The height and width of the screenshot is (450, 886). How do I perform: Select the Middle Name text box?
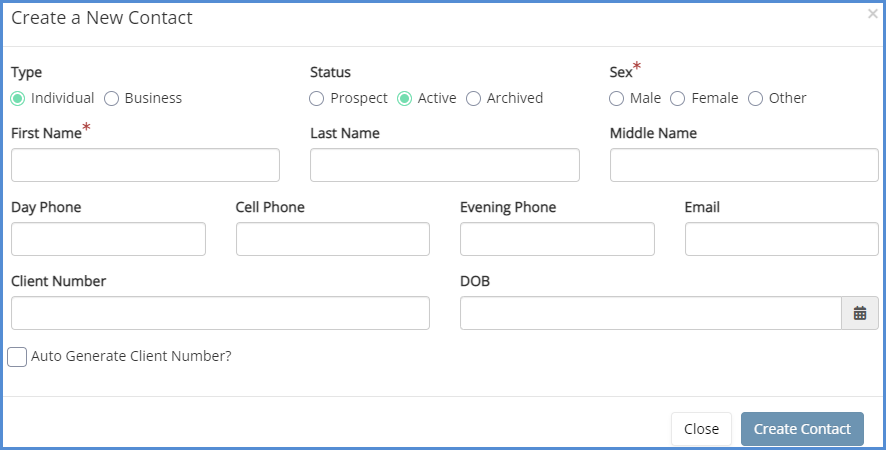743,165
